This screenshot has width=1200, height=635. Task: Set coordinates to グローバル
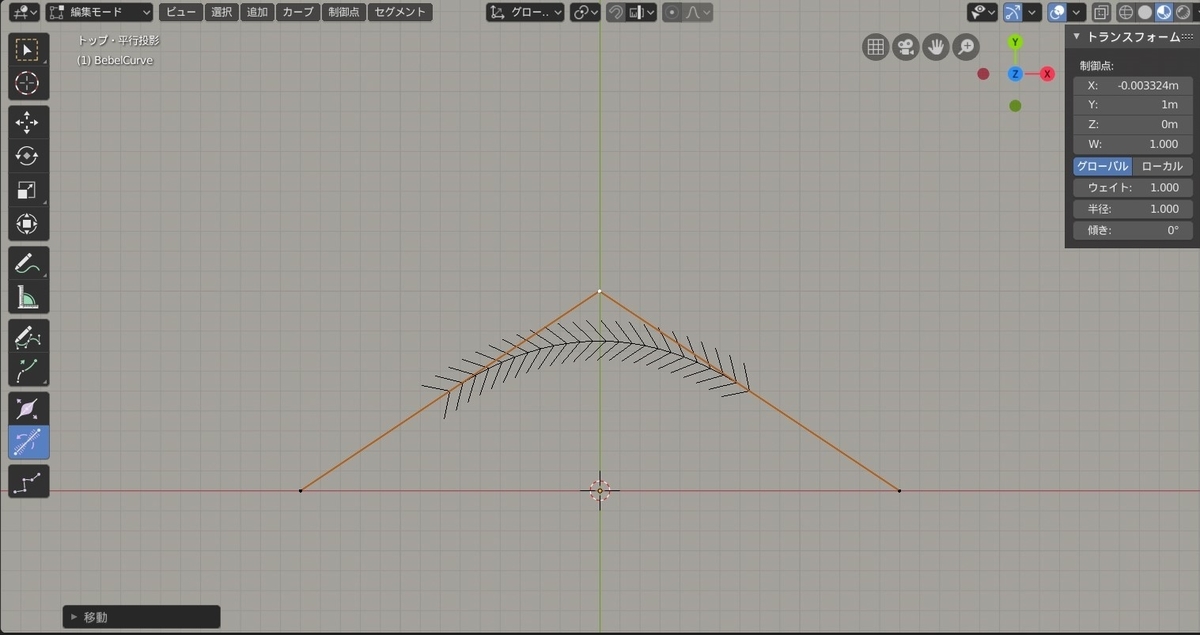[x=1102, y=166]
